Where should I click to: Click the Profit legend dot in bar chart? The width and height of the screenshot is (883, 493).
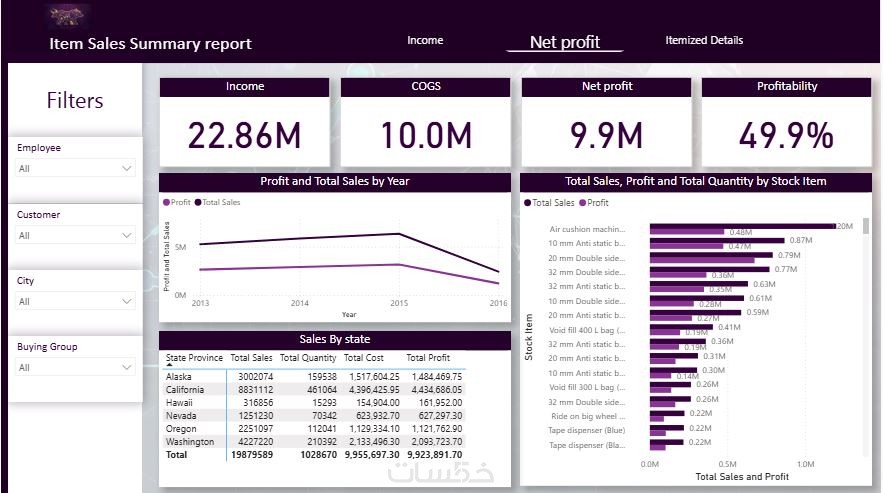(x=582, y=203)
